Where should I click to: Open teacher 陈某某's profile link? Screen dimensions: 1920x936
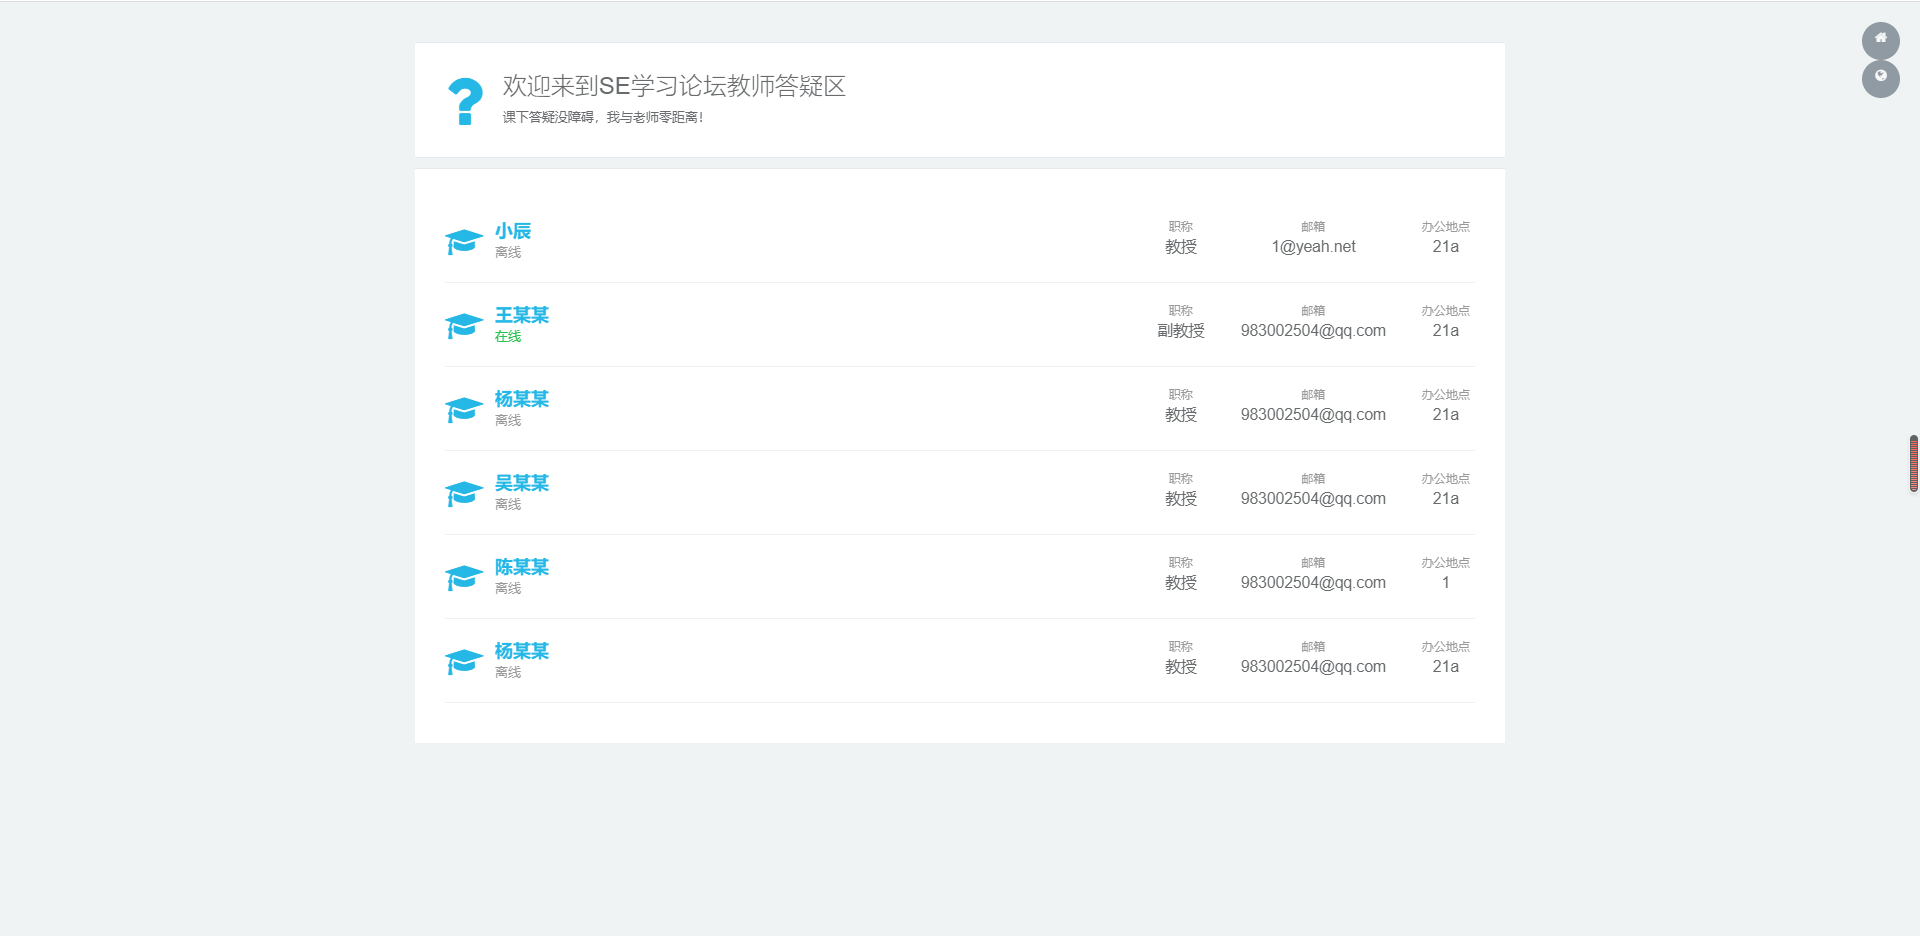[522, 567]
